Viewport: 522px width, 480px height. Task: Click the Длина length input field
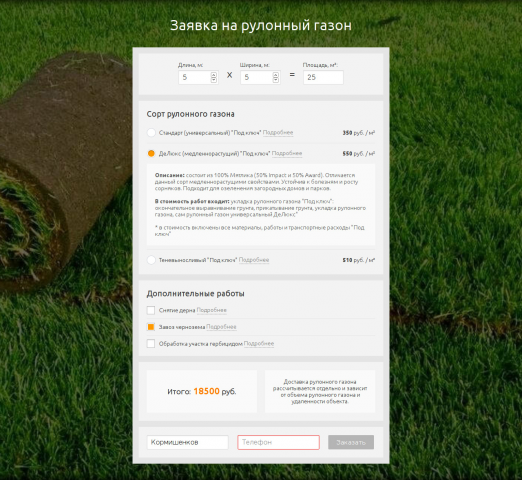pyautogui.click(x=198, y=77)
